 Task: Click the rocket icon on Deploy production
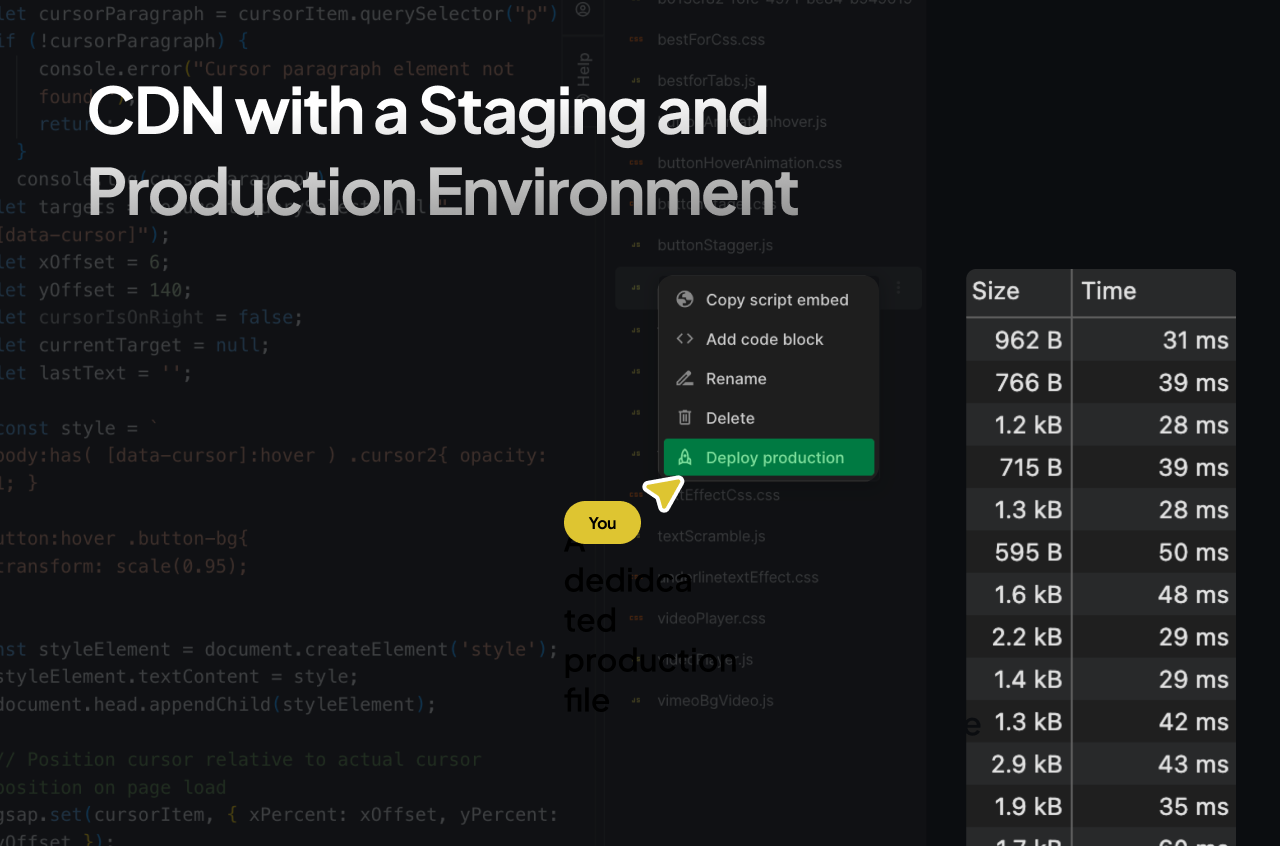click(x=685, y=458)
